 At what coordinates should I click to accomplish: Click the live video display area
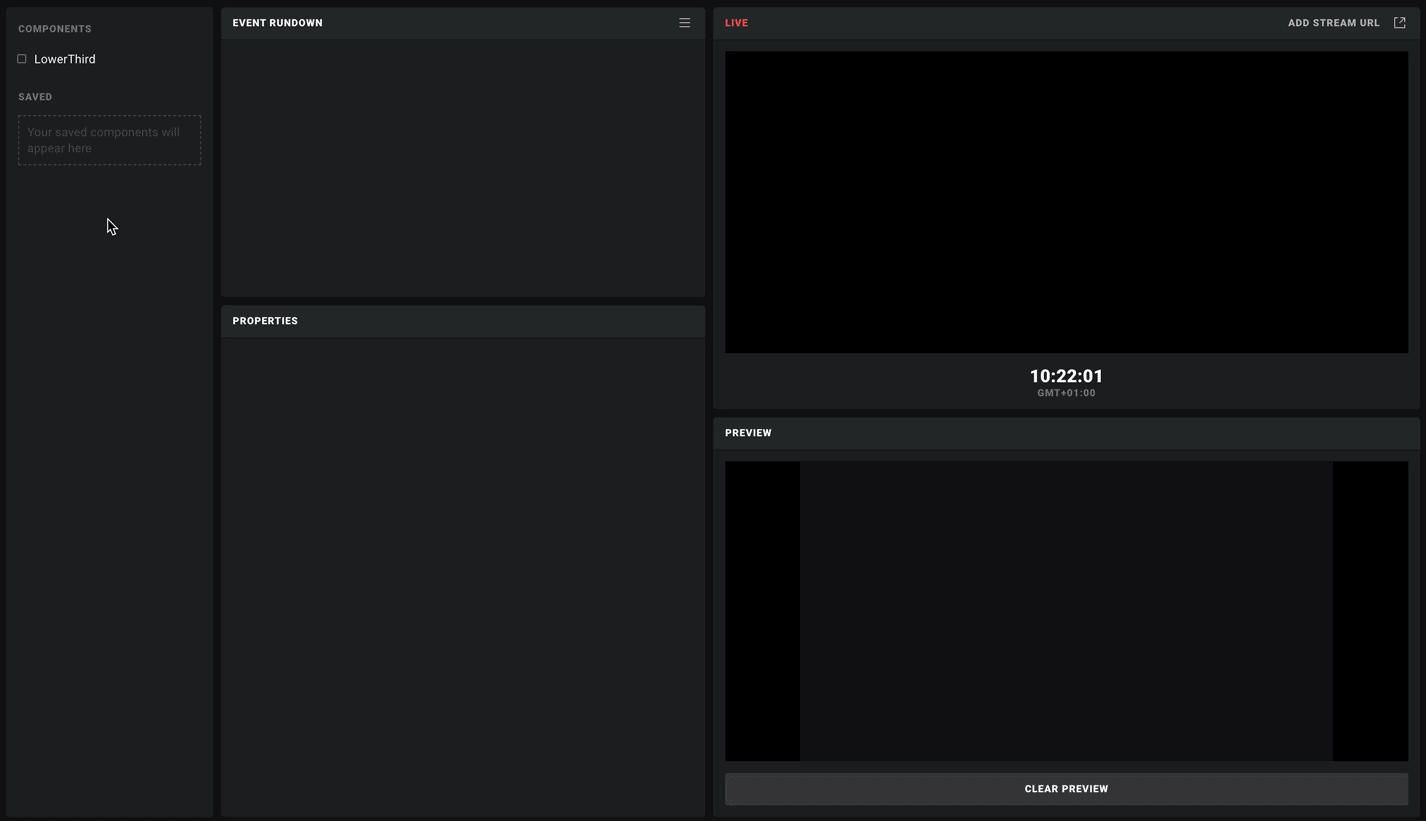(x=1066, y=202)
